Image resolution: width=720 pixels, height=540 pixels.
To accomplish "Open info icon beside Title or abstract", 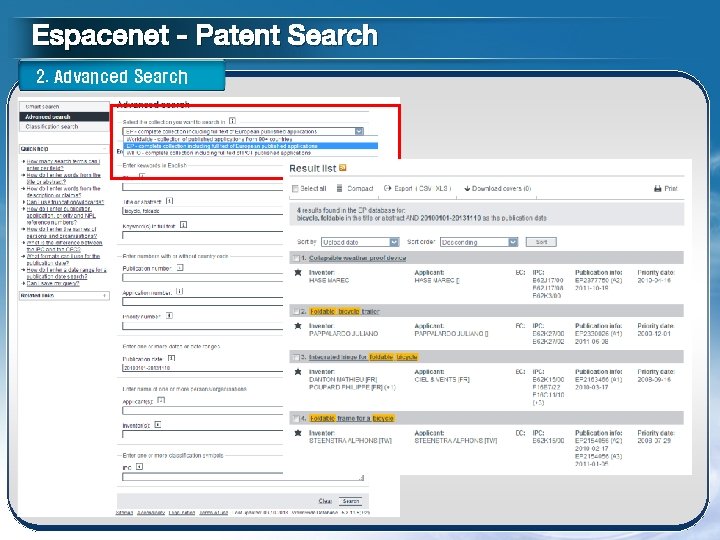I will tap(169, 201).
